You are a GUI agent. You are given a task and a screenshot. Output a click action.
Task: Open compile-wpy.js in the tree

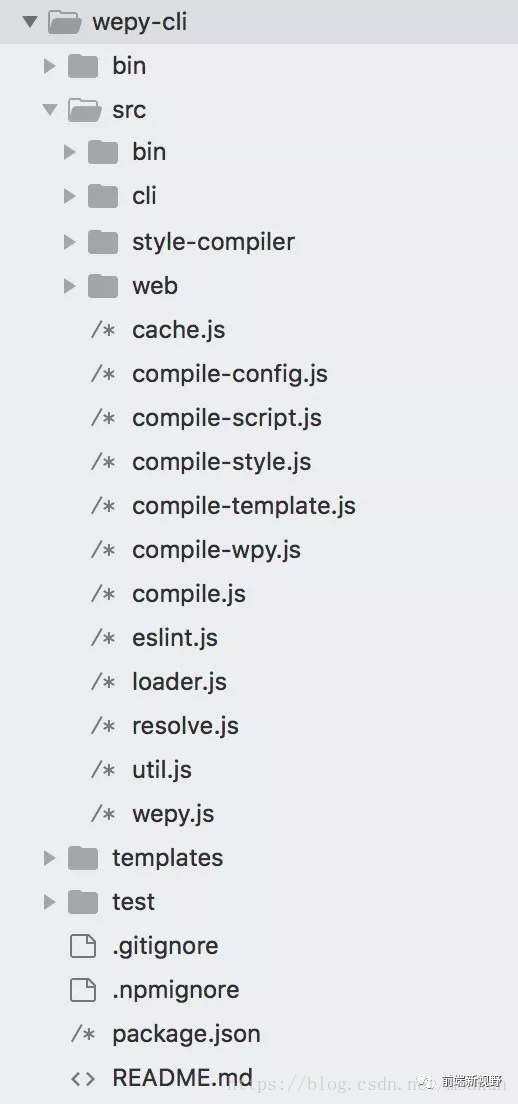pyautogui.click(x=216, y=550)
